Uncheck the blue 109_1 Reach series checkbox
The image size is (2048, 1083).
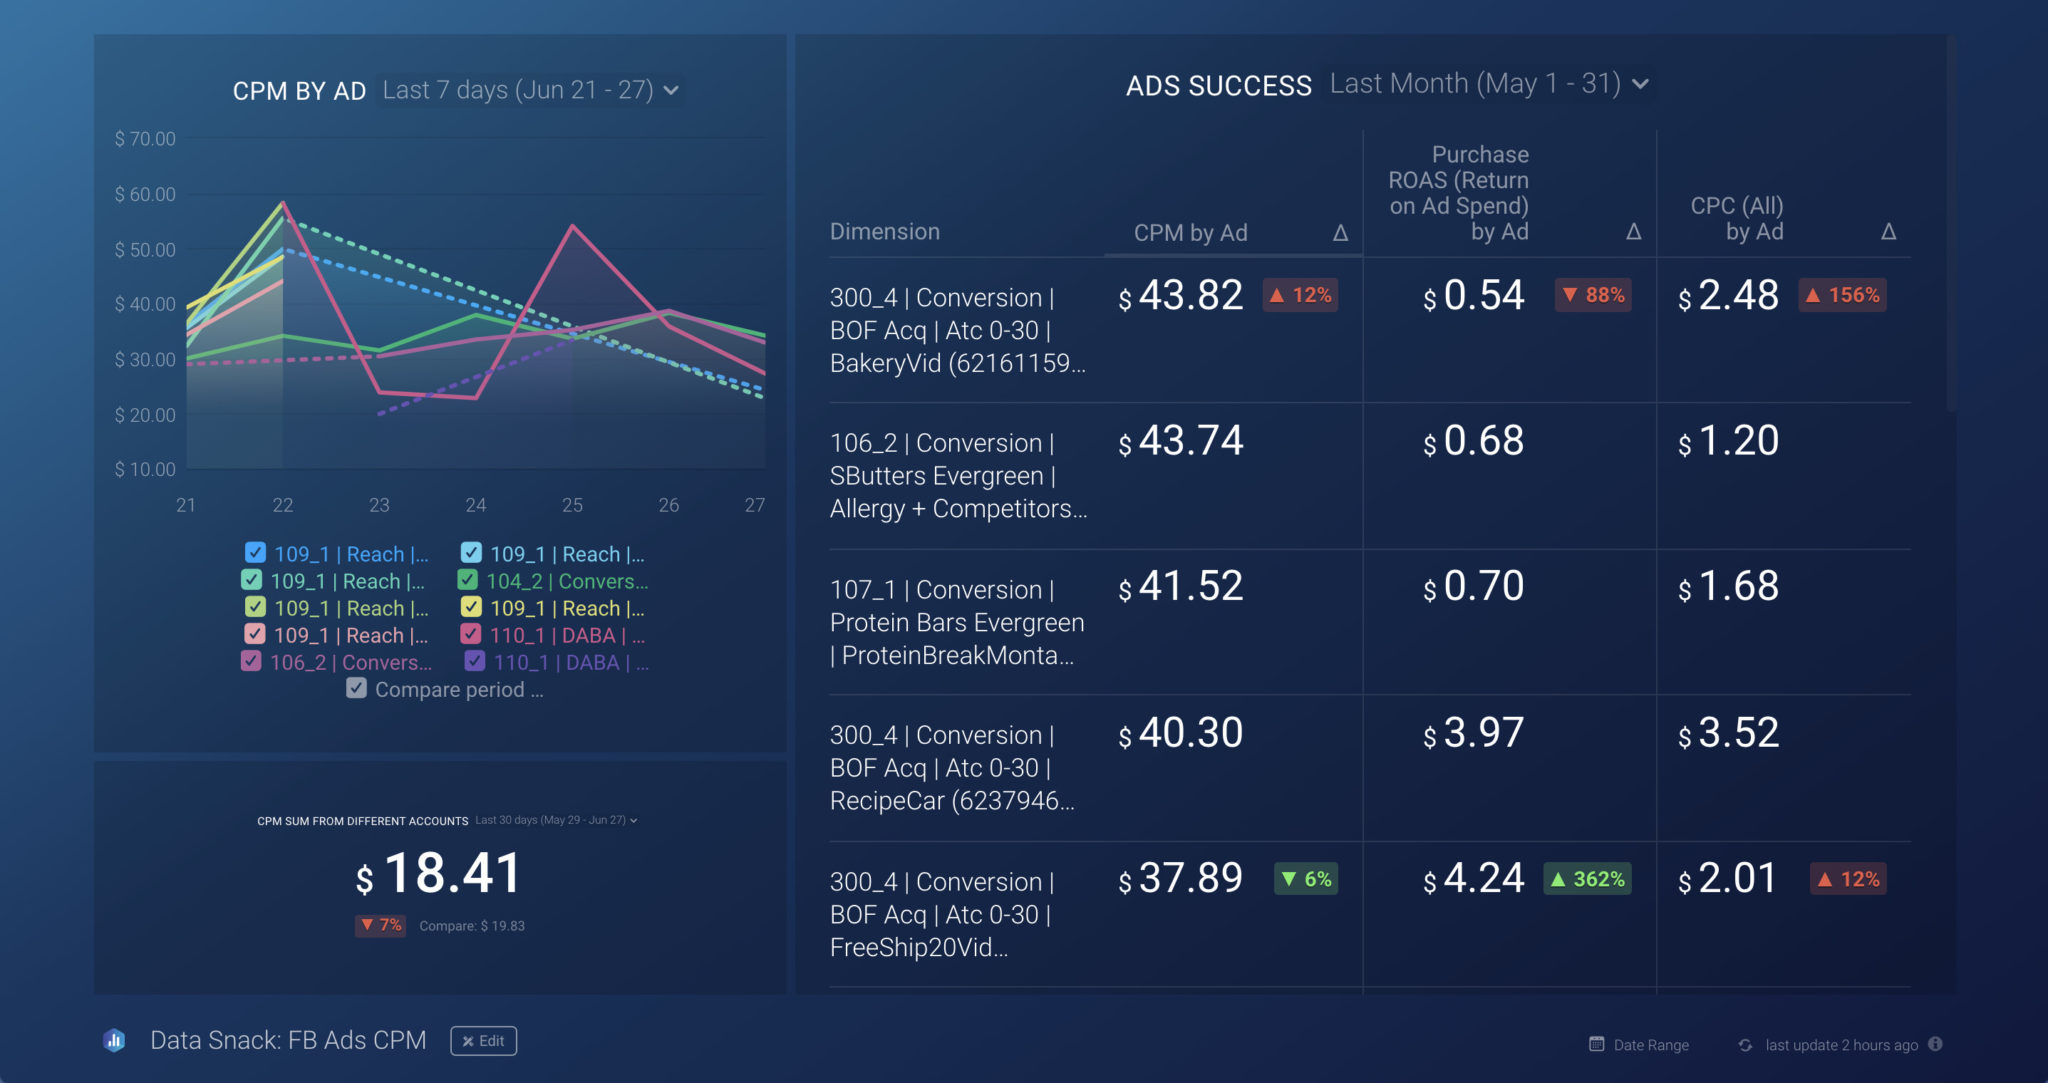point(255,553)
